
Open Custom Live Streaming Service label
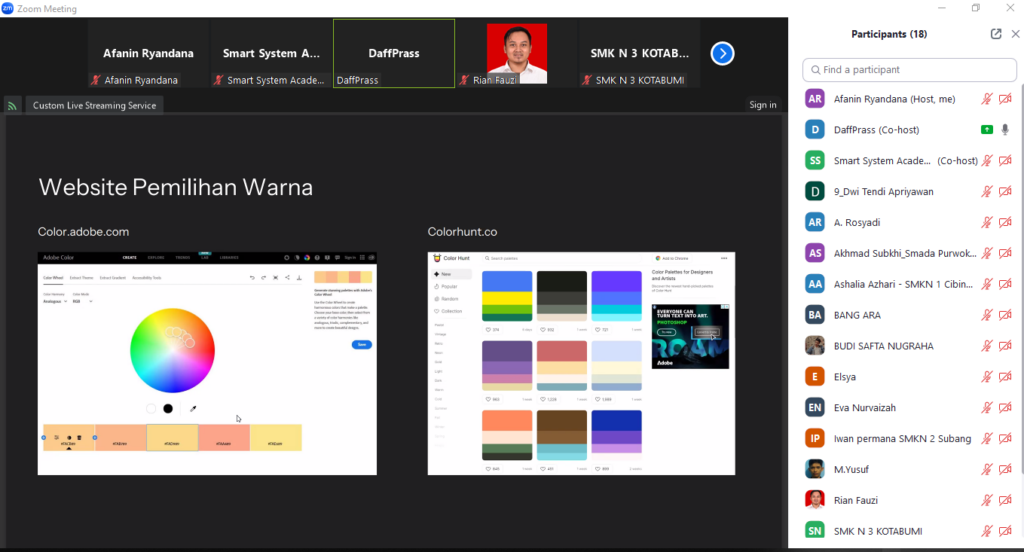(x=95, y=105)
